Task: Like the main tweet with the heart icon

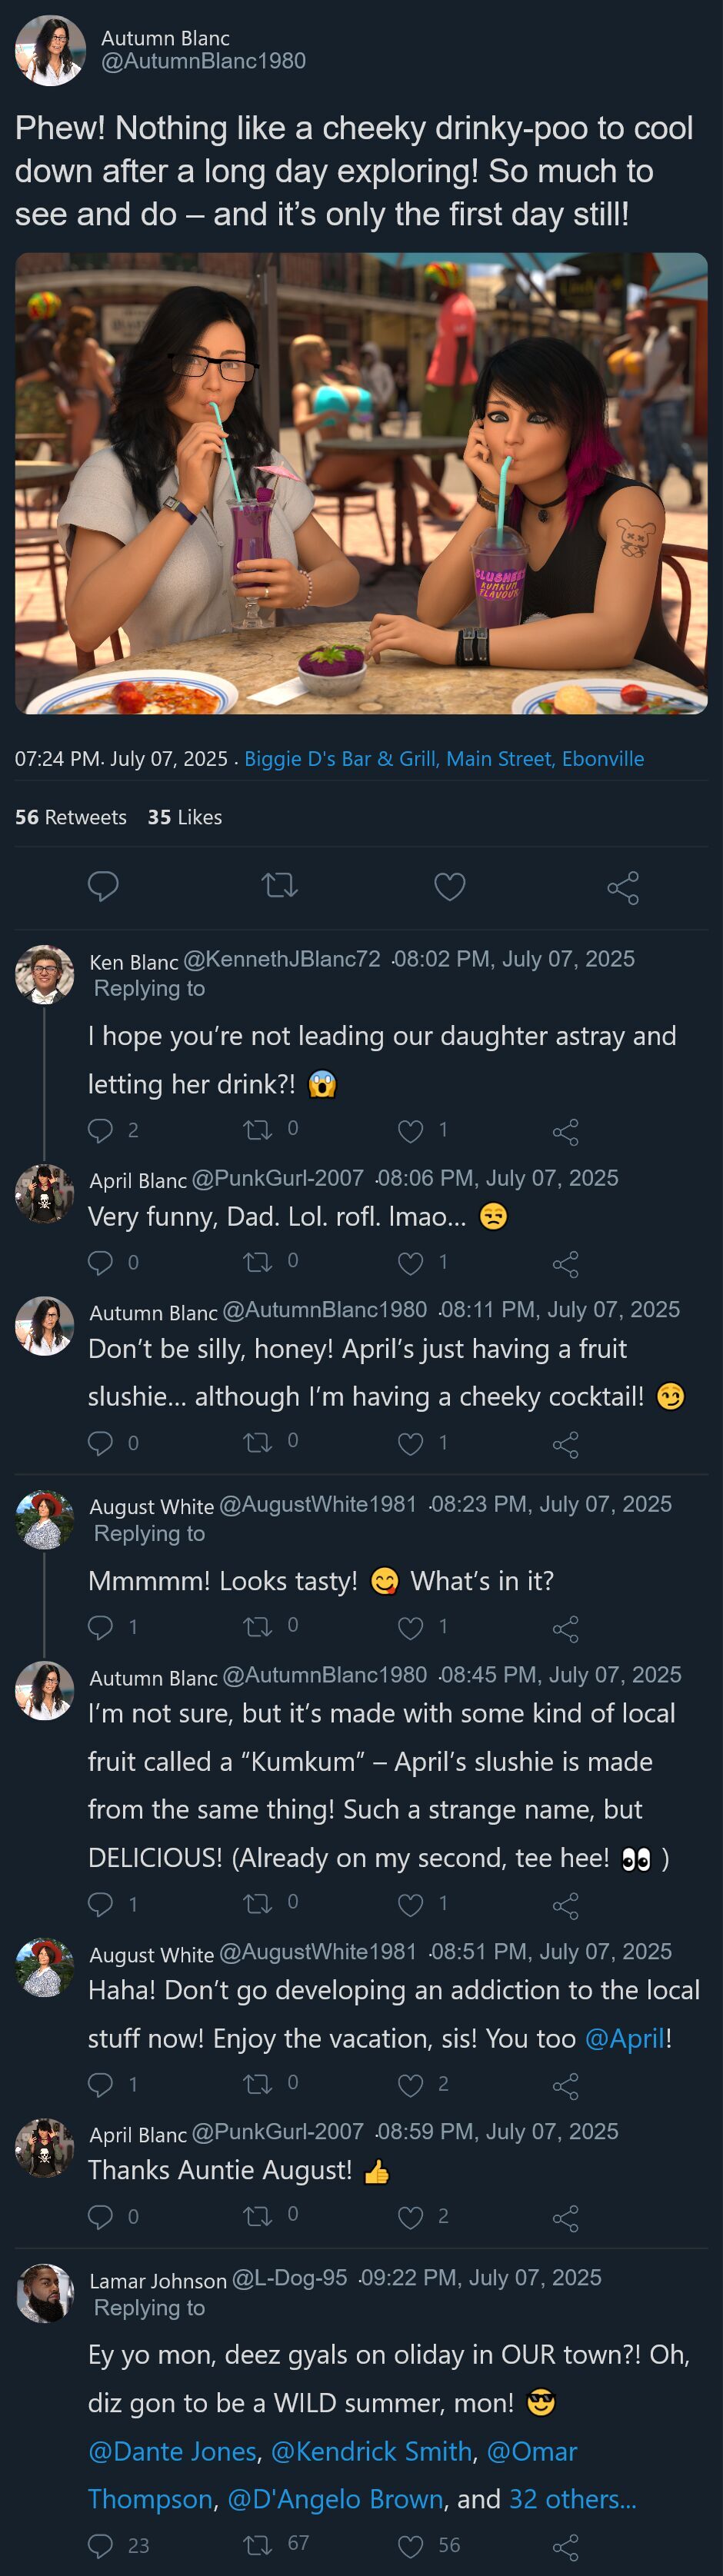Action: (449, 886)
